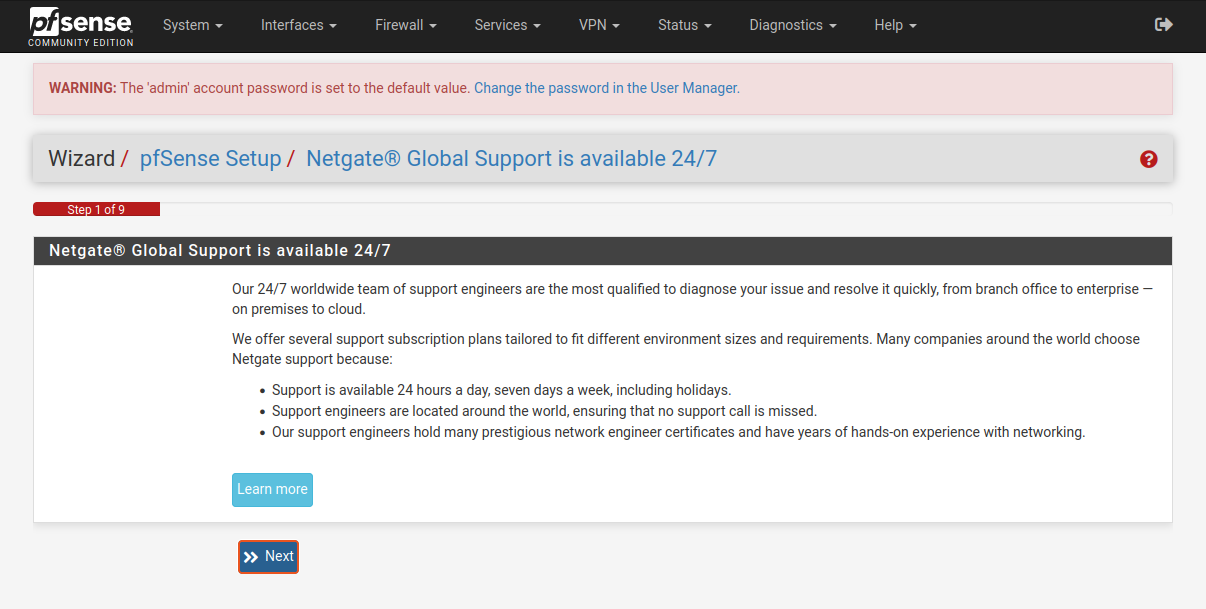Open the red help question mark icon
Viewport: 1206px width, 609px height.
(x=1148, y=159)
